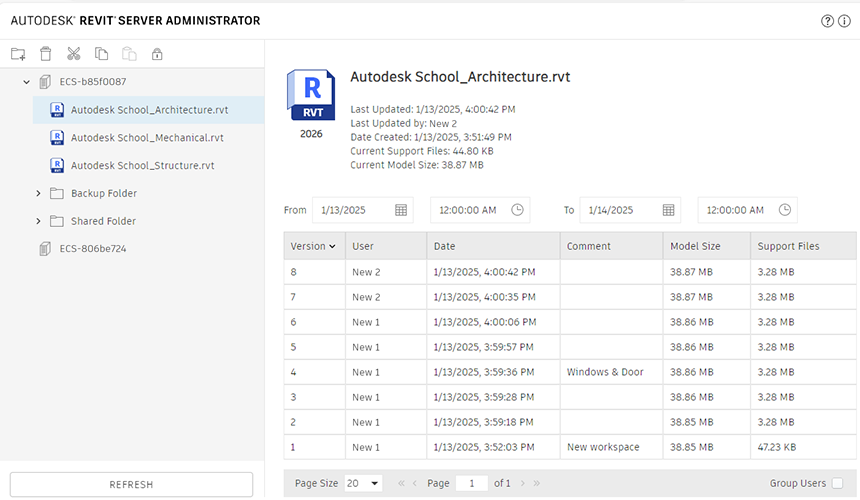Toggle the Group Users checkbox

pyautogui.click(x=837, y=483)
